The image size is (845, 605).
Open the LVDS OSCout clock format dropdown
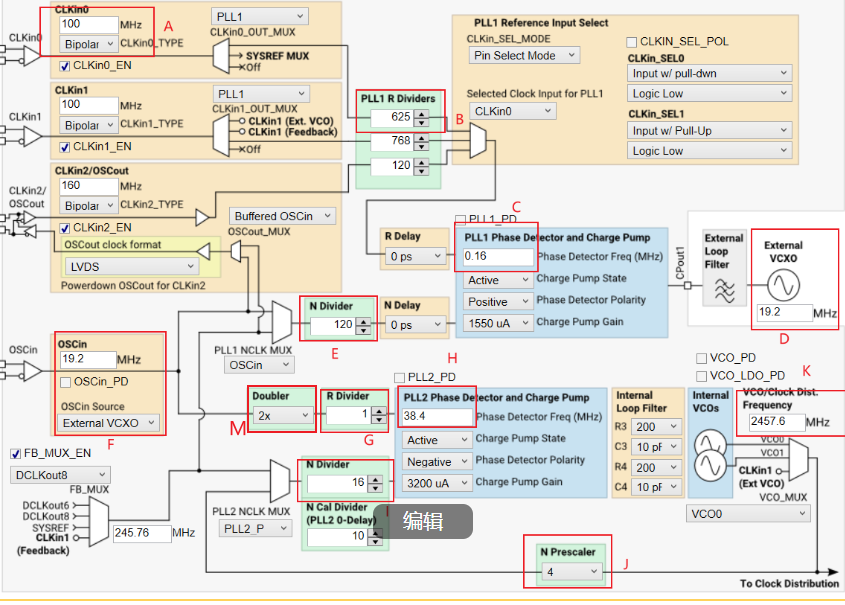point(132,267)
